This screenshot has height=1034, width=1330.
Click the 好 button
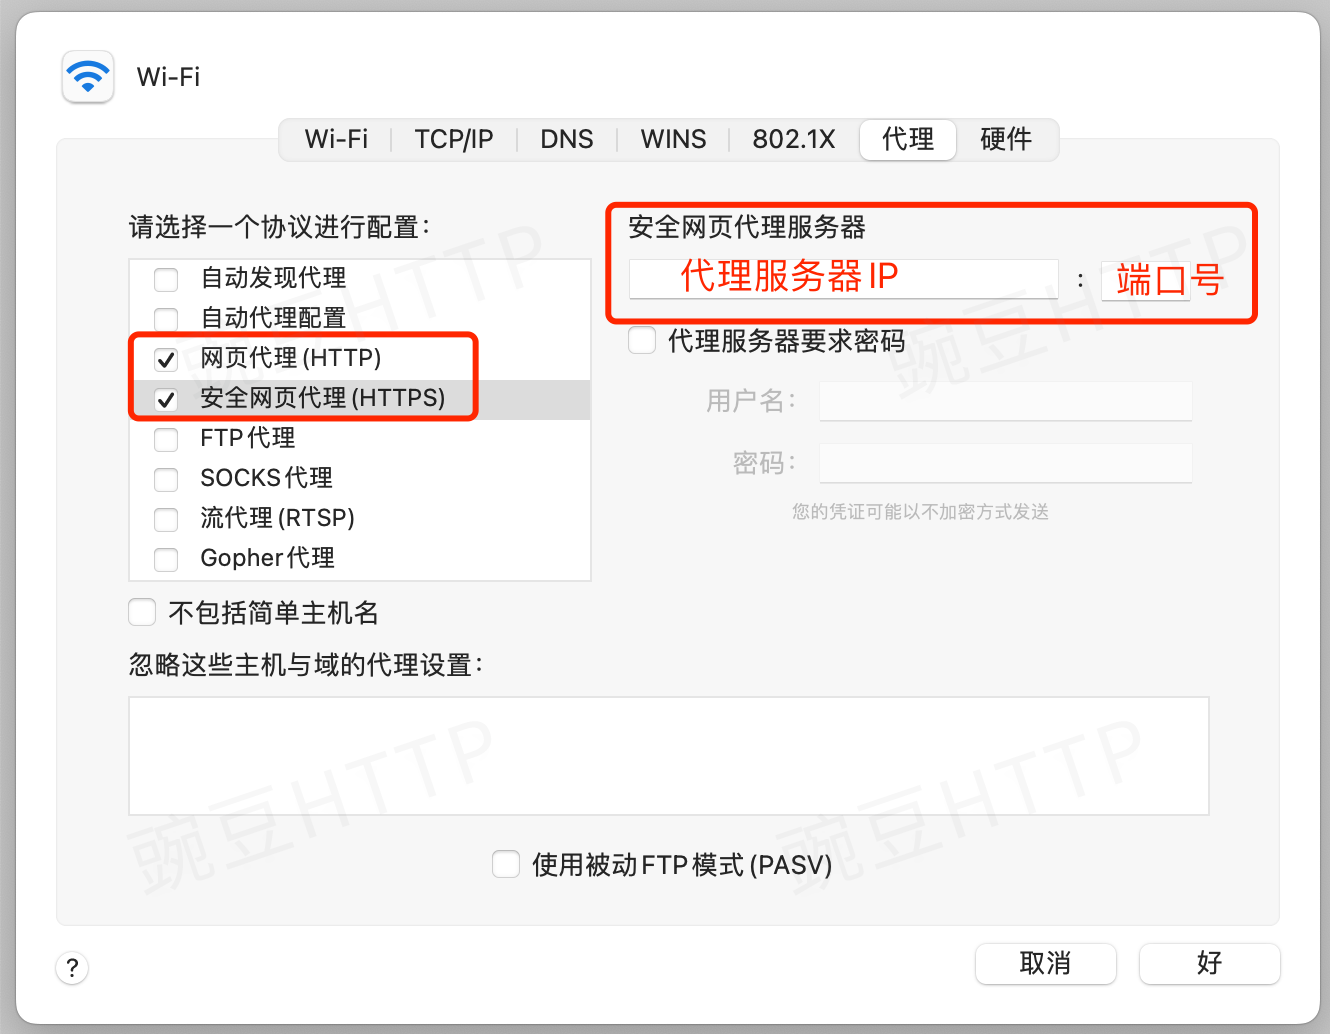tap(1210, 963)
